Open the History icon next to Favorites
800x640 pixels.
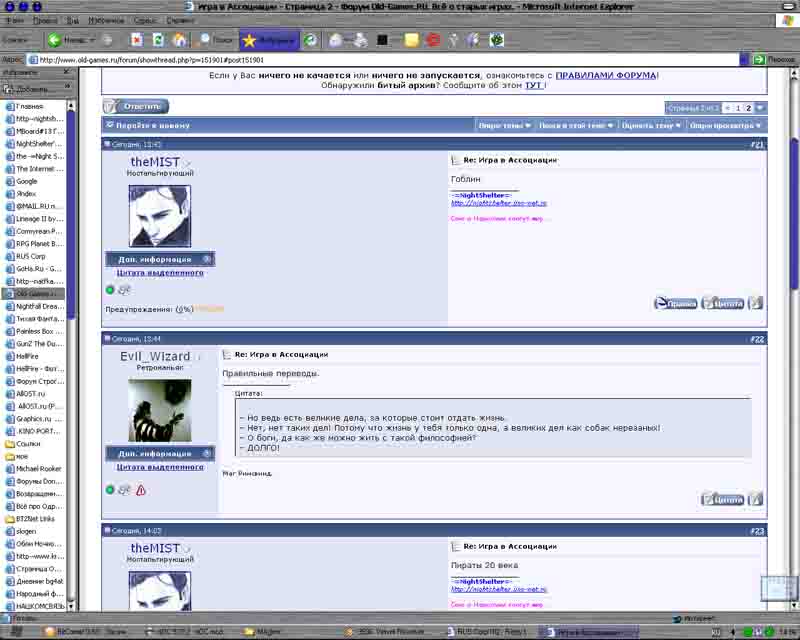pos(310,40)
